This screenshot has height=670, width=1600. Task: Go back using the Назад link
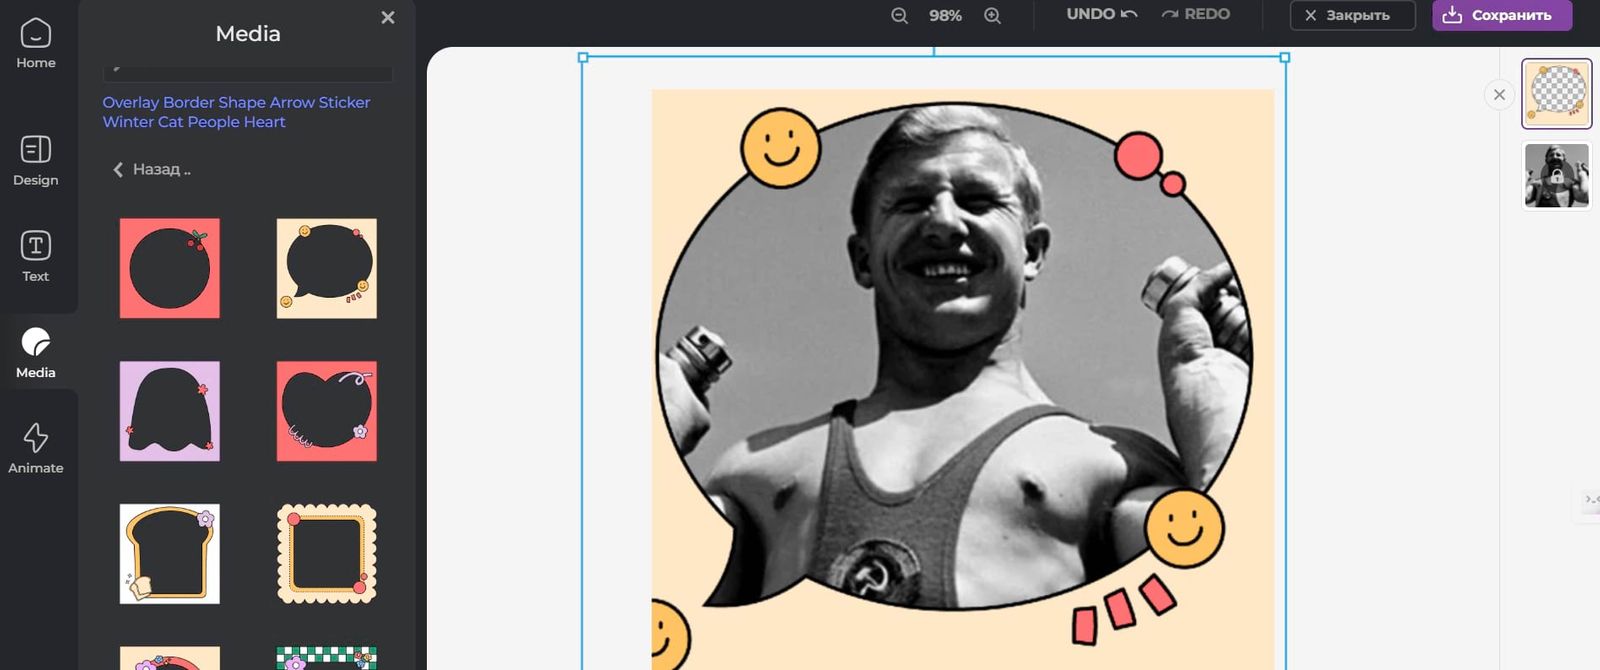point(152,169)
